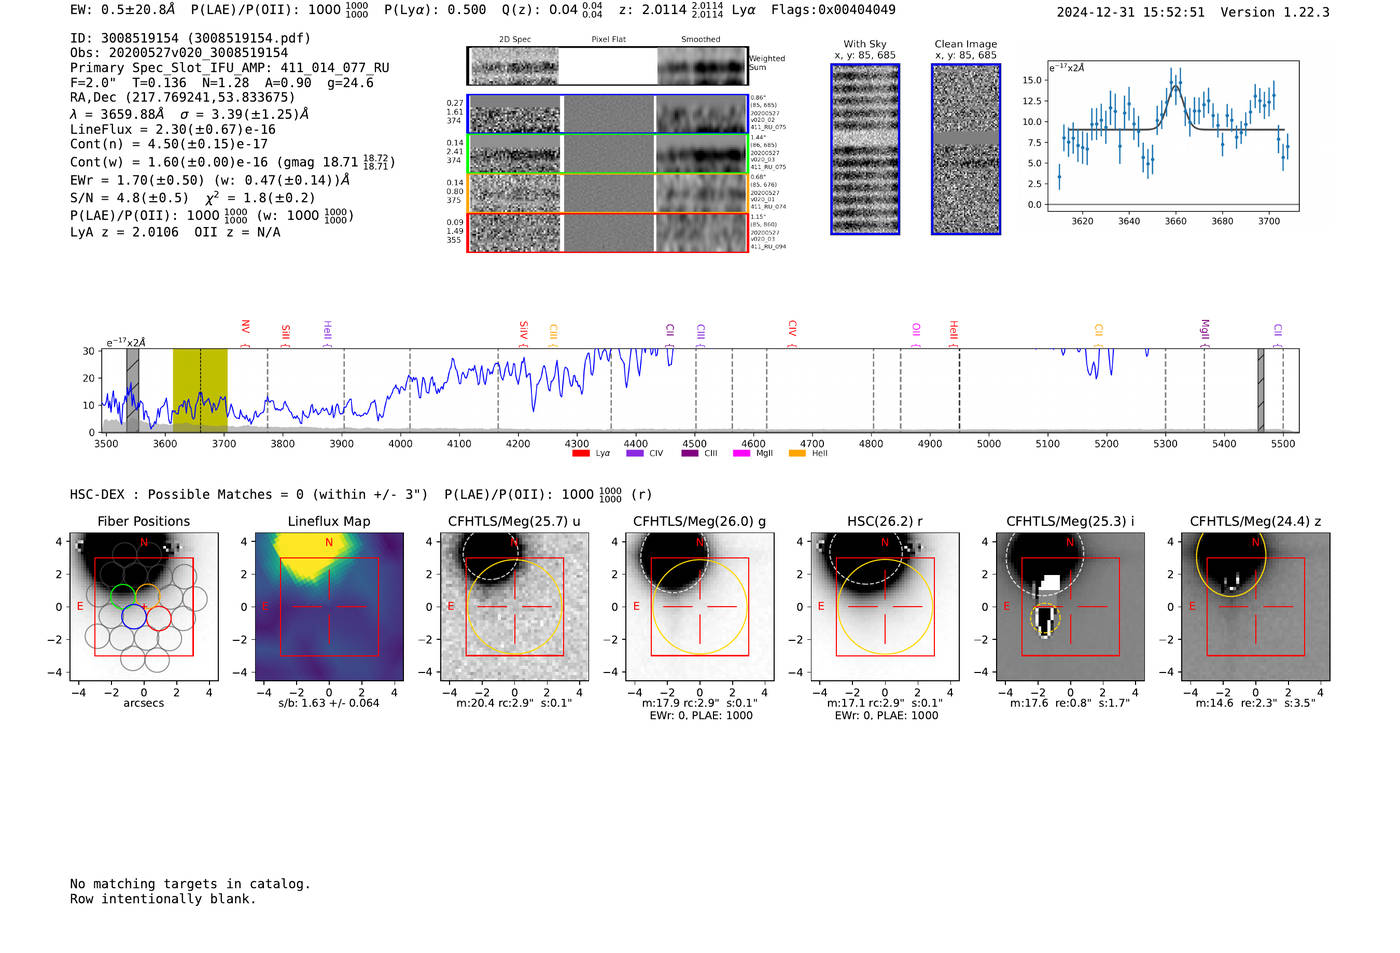
Task: Click the 'No matching targets in catalog.' text
Action: point(190,884)
